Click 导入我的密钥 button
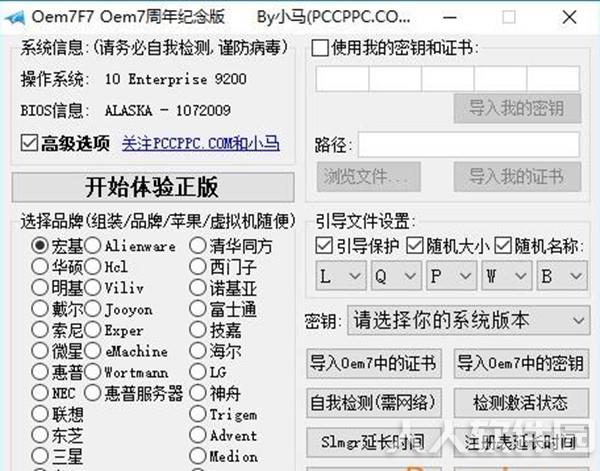Screen dimensions: 600x471 tap(517, 108)
